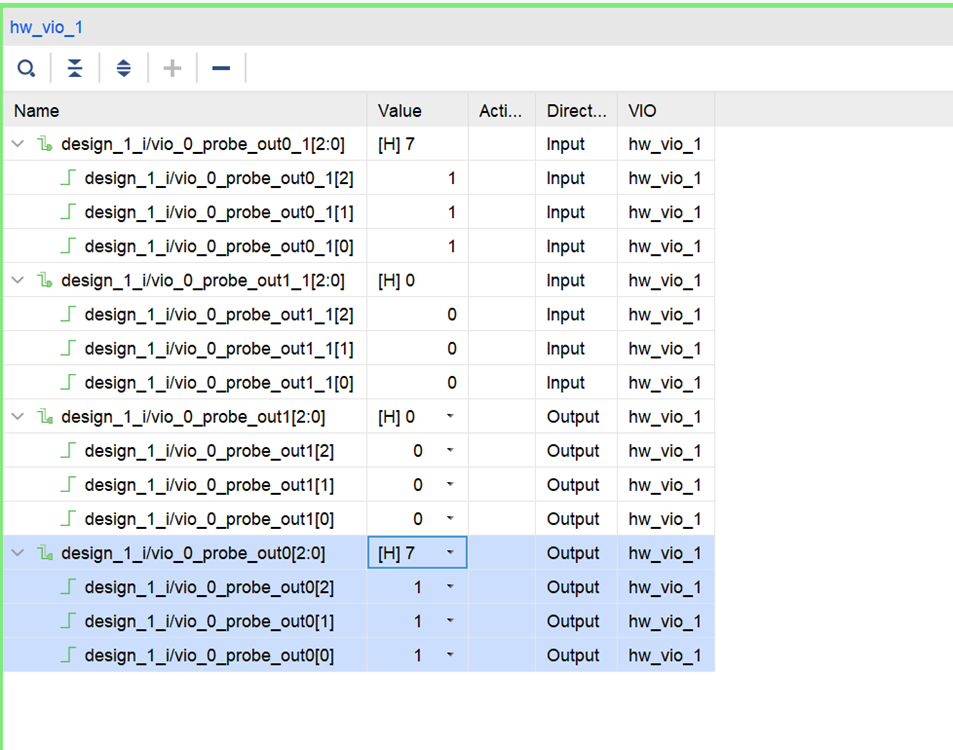
Task: Open value dropdown for vio_0_probe_out1[2:0]
Action: (450, 417)
